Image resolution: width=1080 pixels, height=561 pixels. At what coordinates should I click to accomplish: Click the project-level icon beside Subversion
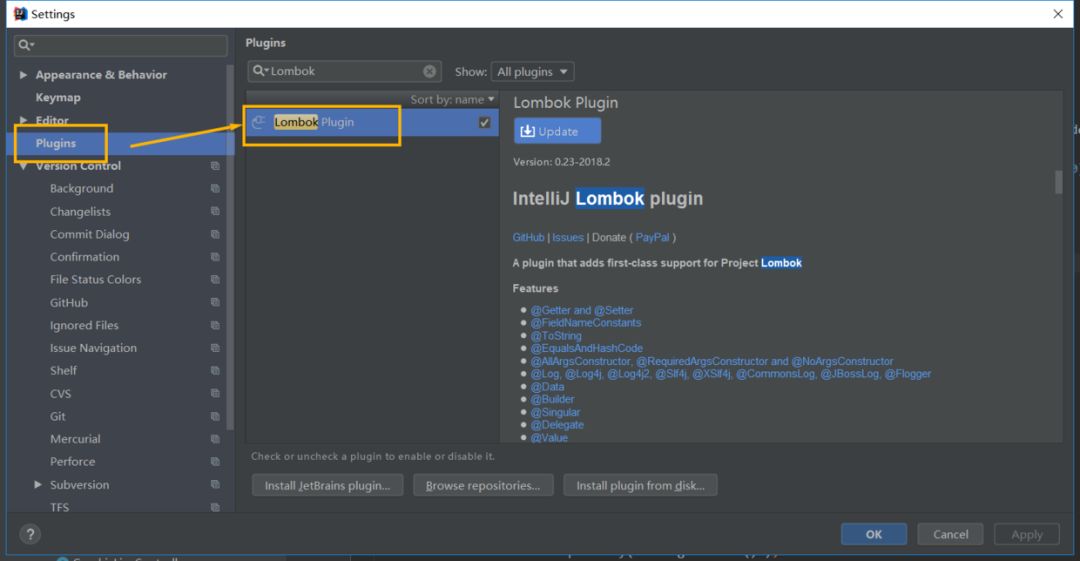[x=215, y=484]
